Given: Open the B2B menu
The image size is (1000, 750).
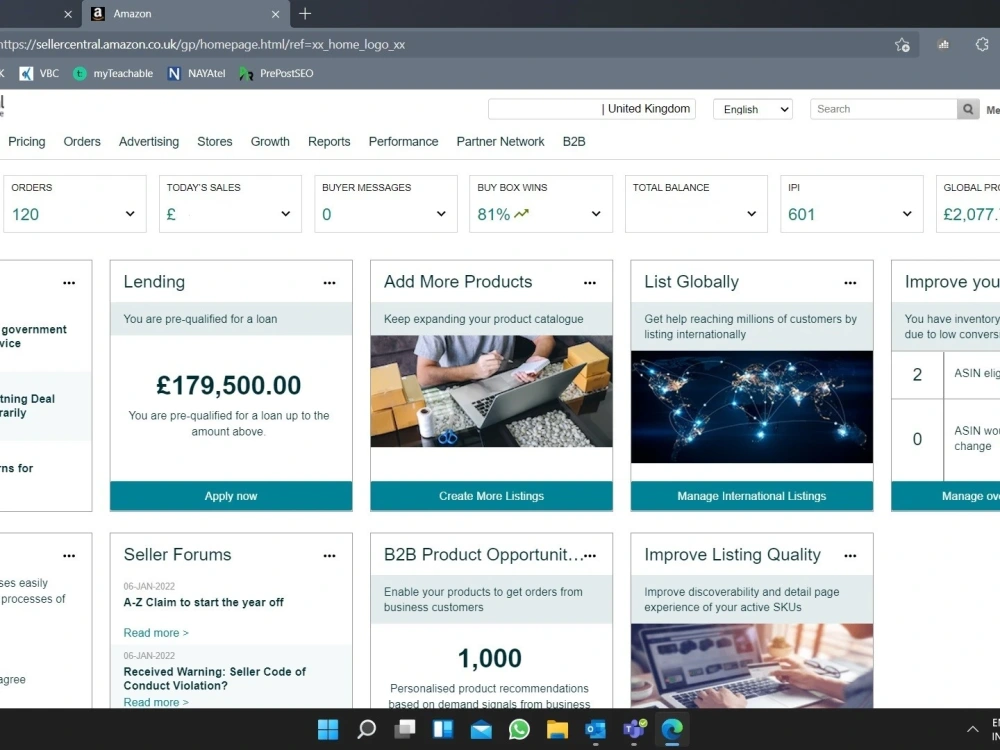Looking at the screenshot, I should click(574, 142).
